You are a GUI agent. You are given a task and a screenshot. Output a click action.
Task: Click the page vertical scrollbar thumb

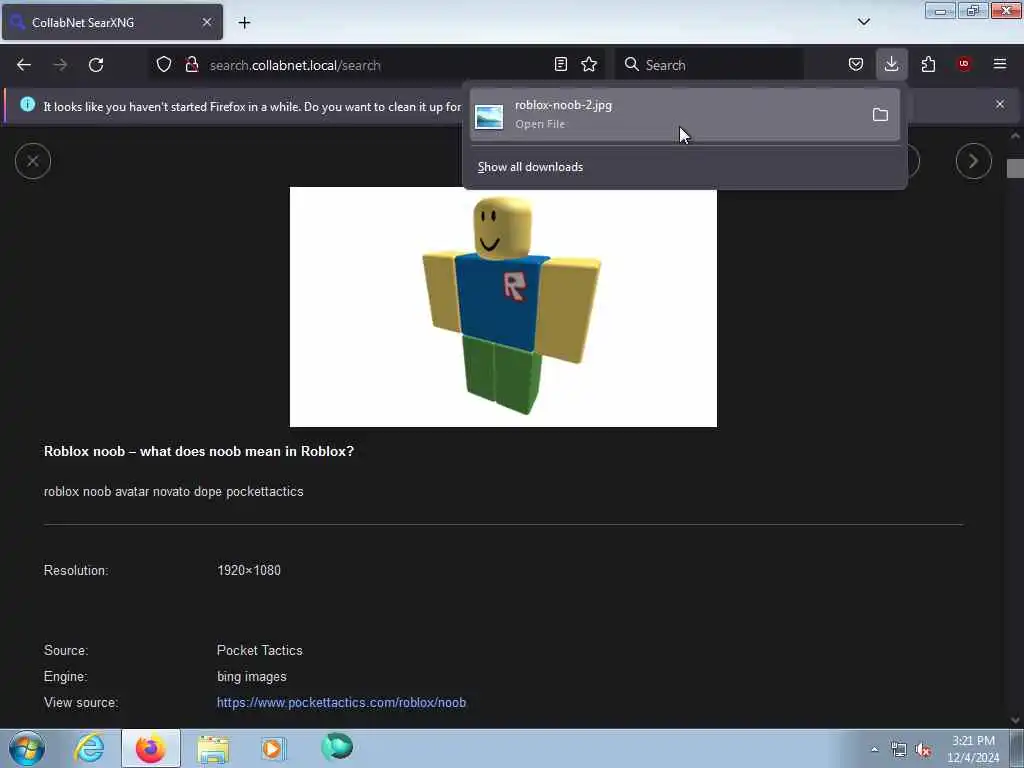pyautogui.click(x=1015, y=168)
